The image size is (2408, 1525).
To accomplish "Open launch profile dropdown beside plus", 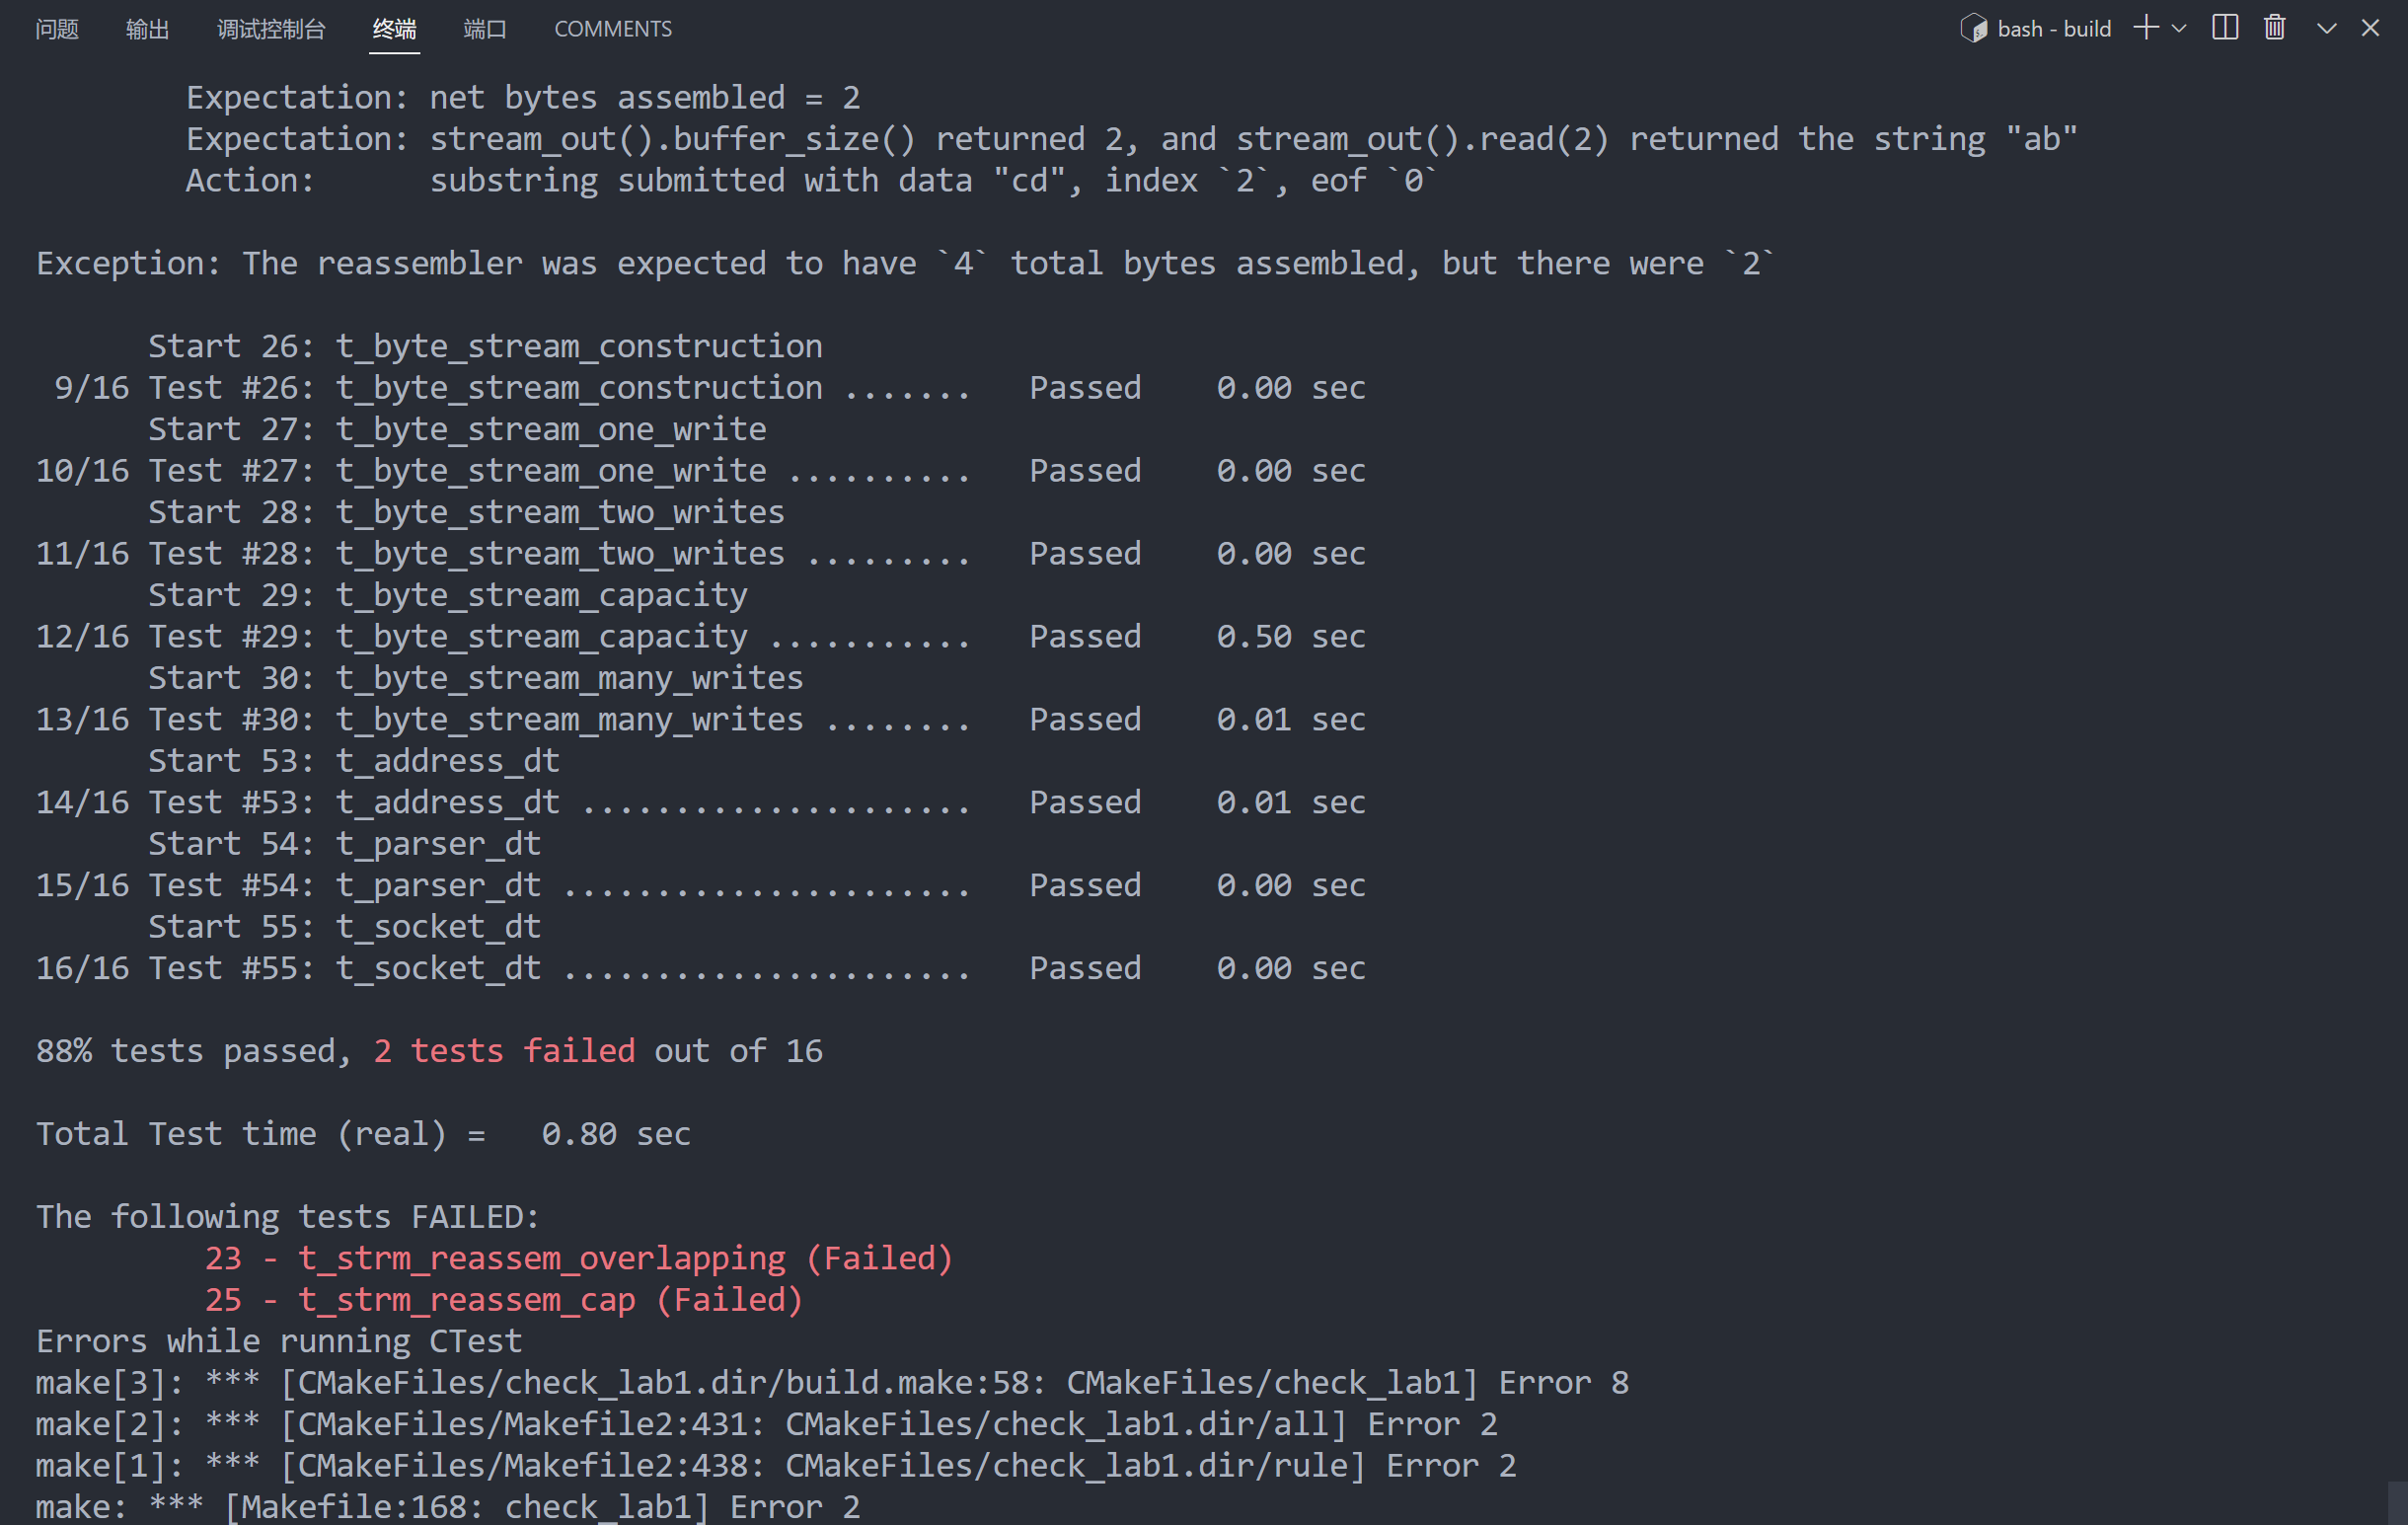I will coord(2179,28).
